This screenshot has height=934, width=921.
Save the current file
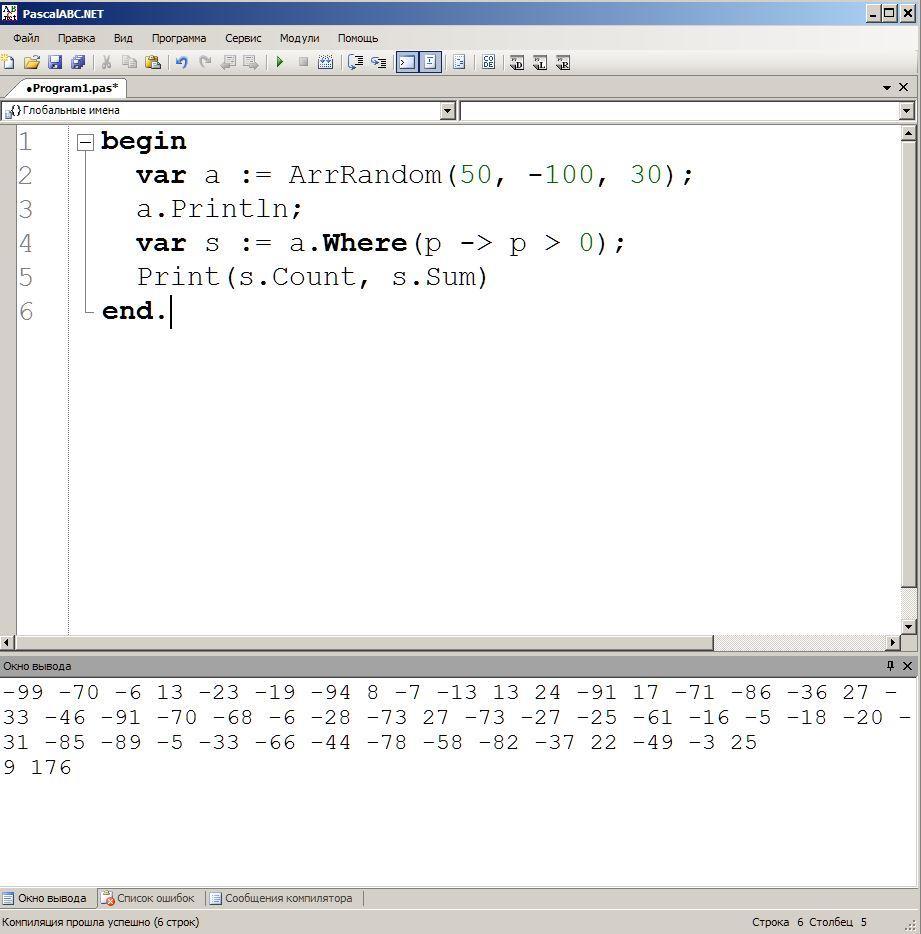[x=55, y=62]
